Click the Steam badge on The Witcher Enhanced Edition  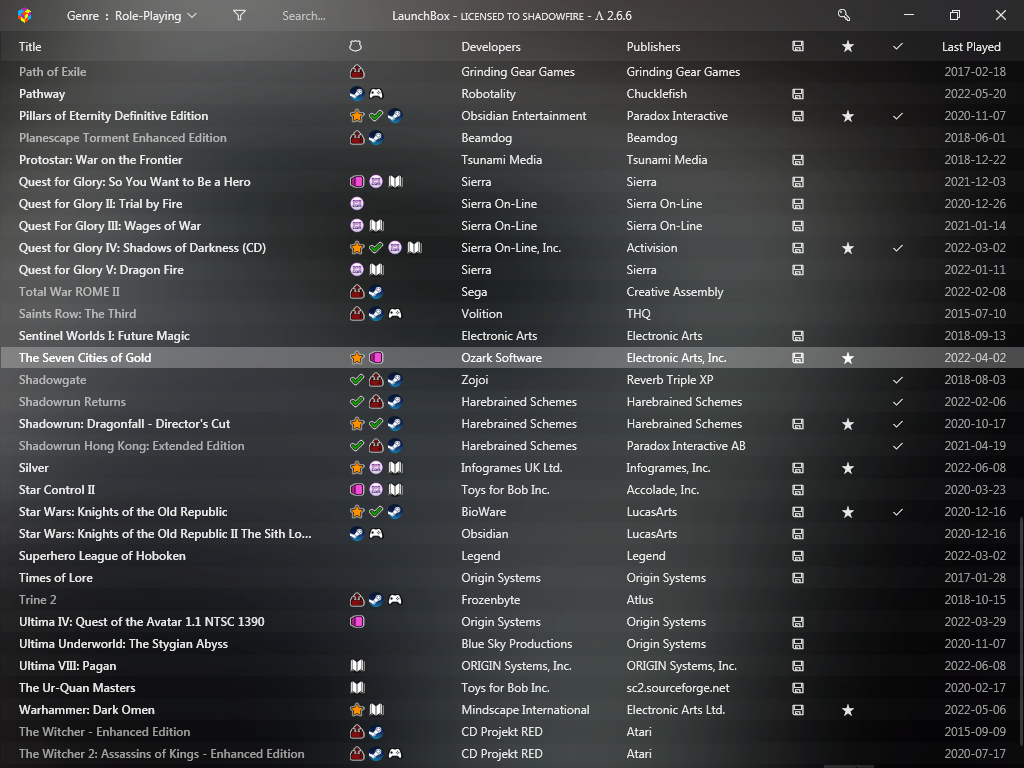click(376, 731)
